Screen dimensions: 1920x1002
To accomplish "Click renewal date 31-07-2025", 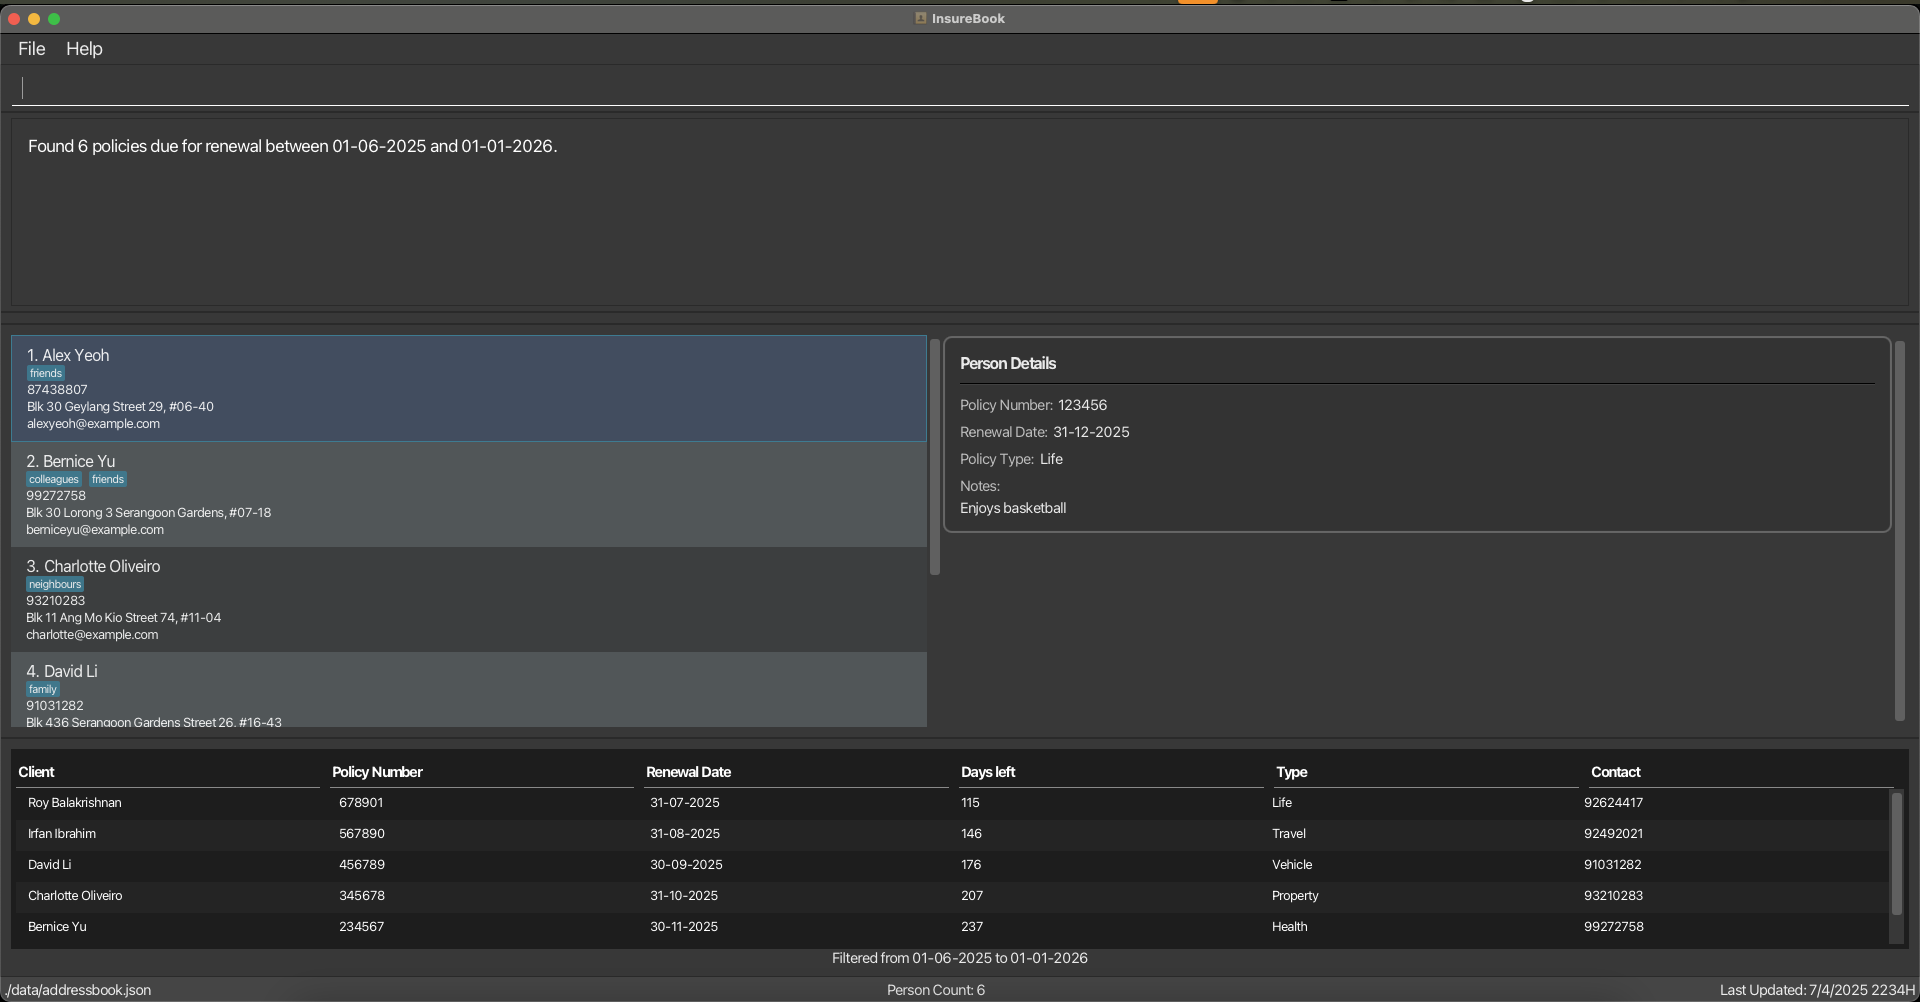I will click(685, 803).
